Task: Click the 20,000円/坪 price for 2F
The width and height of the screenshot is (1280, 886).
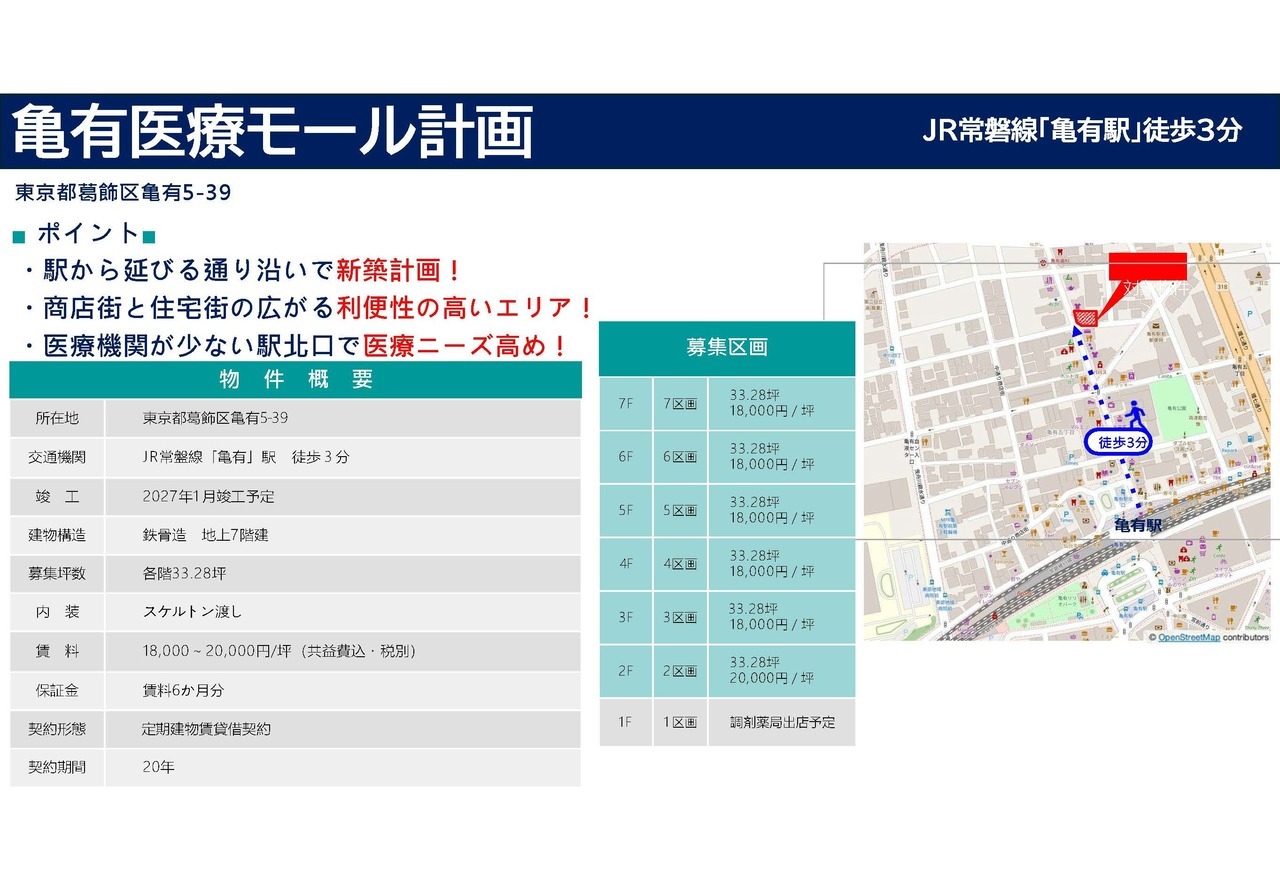Action: (771, 678)
